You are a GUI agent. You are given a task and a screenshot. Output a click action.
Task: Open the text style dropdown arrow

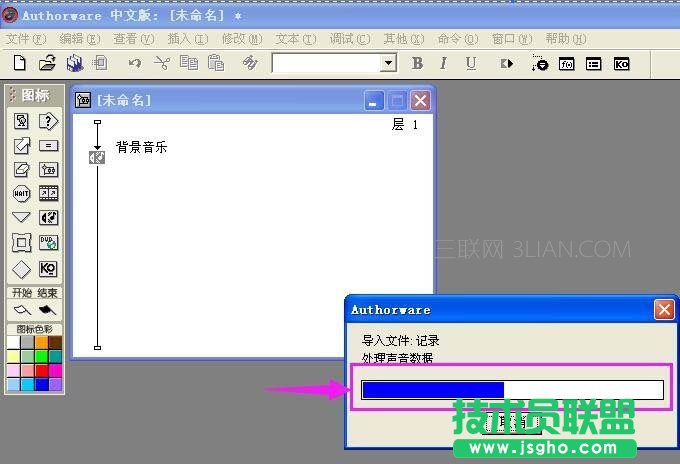[x=389, y=63]
